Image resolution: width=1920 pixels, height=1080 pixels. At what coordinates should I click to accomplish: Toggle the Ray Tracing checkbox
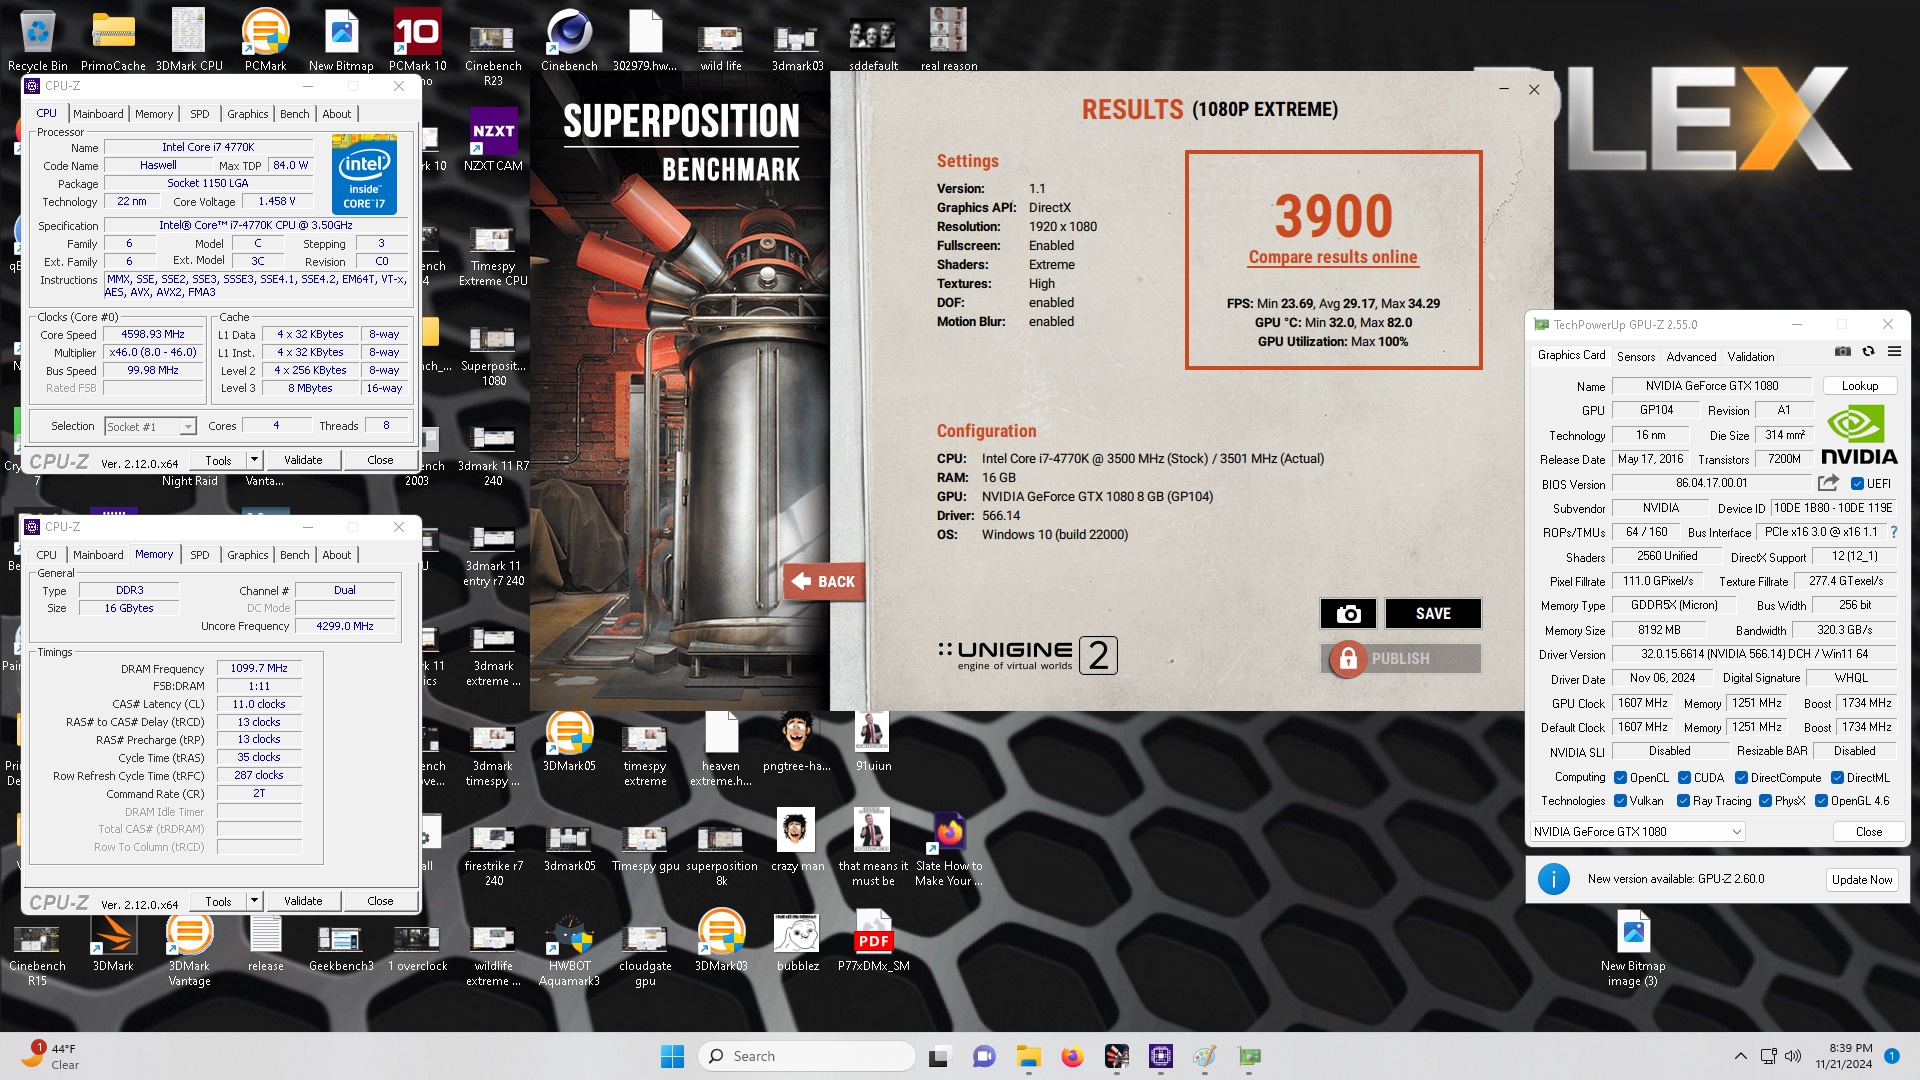(x=1683, y=801)
